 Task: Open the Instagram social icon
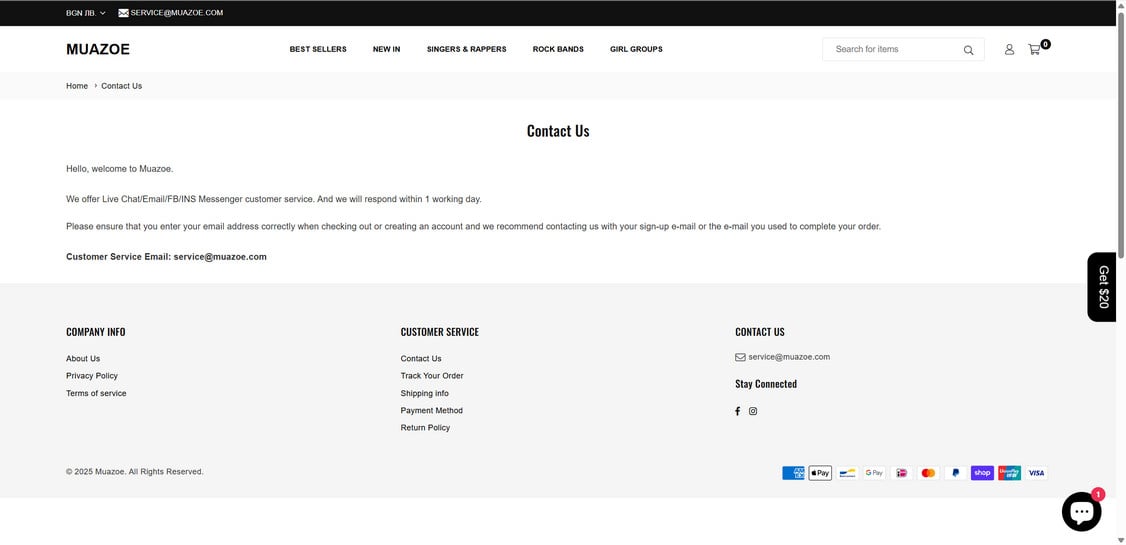[753, 411]
